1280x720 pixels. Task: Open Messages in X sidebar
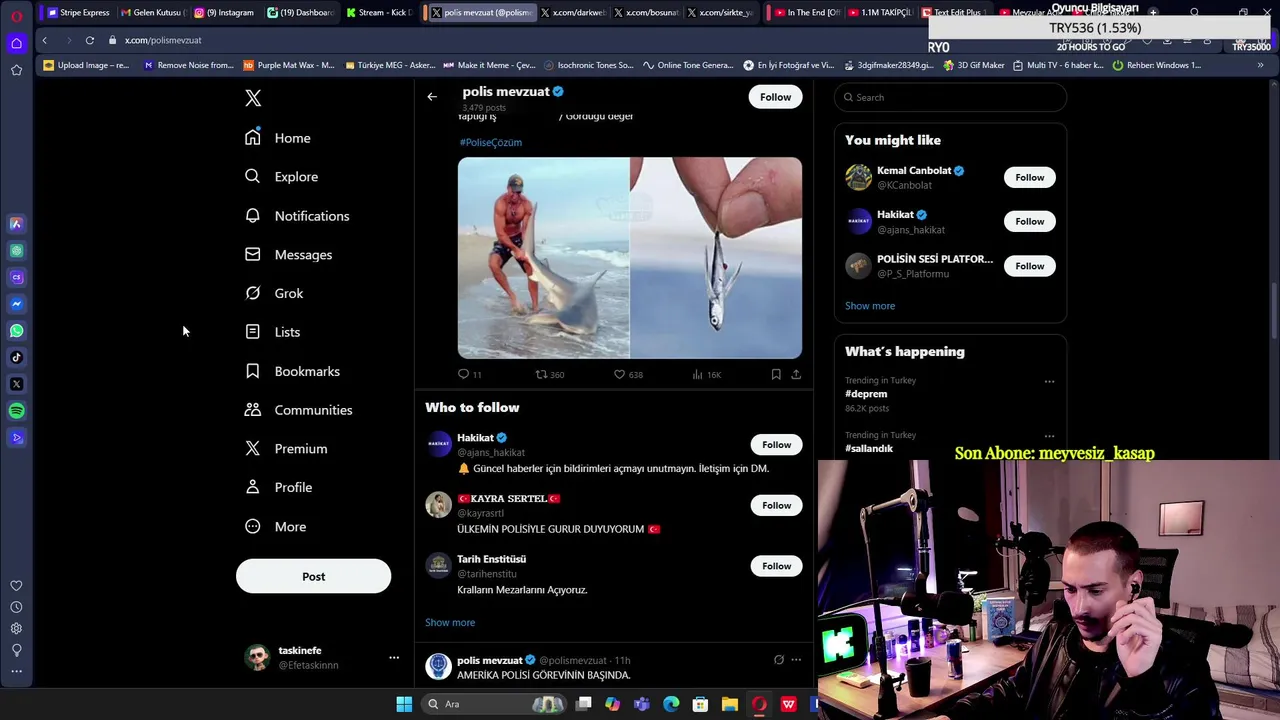click(x=289, y=255)
